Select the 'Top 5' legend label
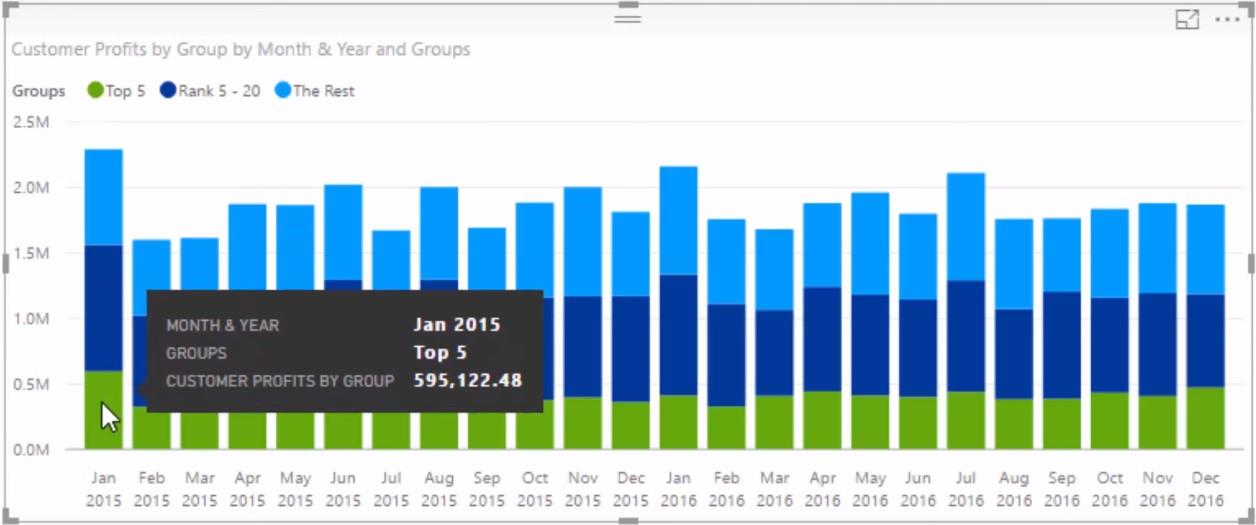Viewport: 1256px width, 525px height. 126,91
